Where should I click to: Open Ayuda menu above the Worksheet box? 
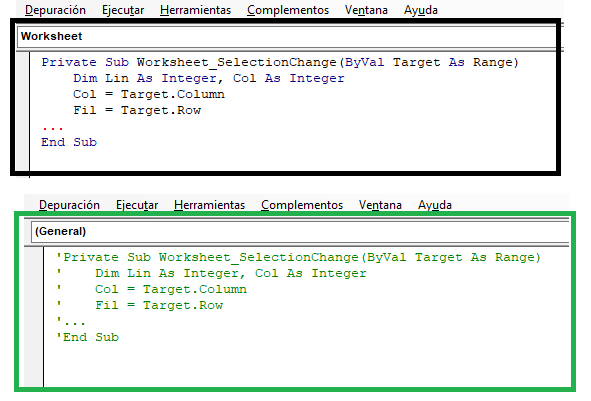click(x=421, y=10)
